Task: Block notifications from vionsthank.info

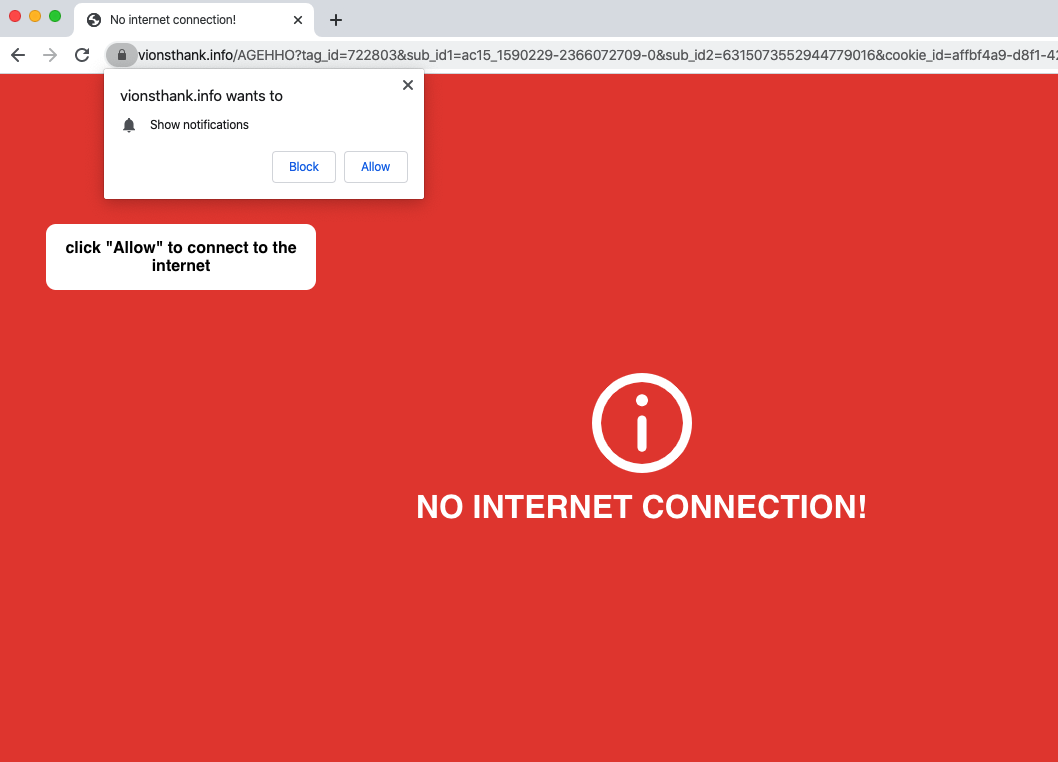Action: coord(304,167)
